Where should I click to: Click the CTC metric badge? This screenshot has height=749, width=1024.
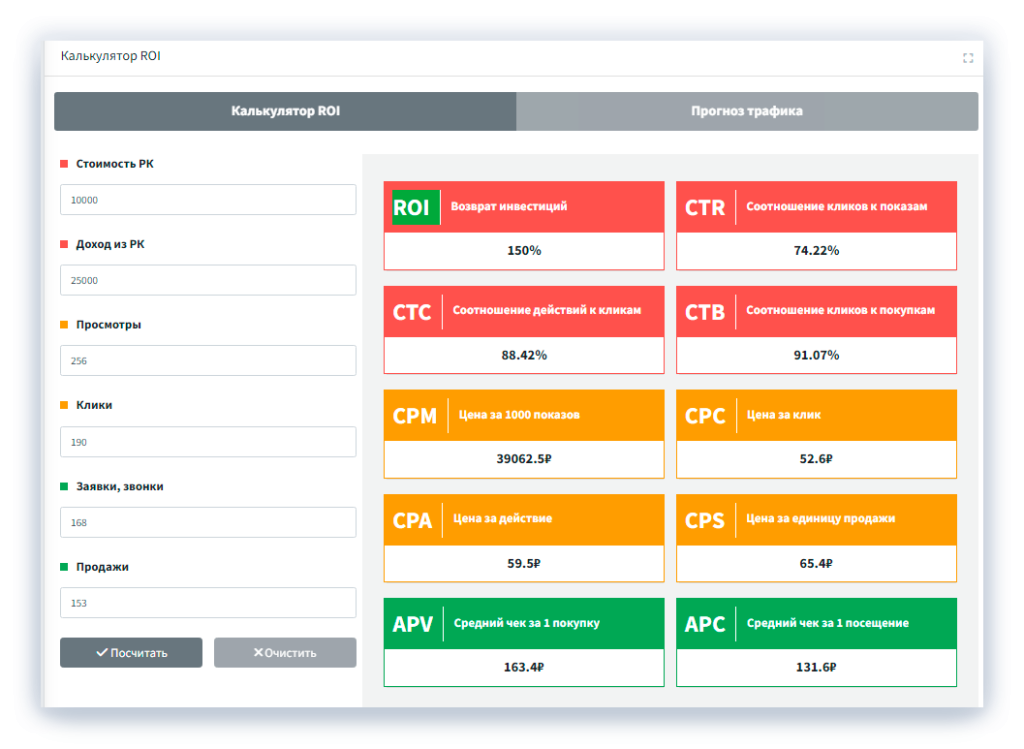412,312
